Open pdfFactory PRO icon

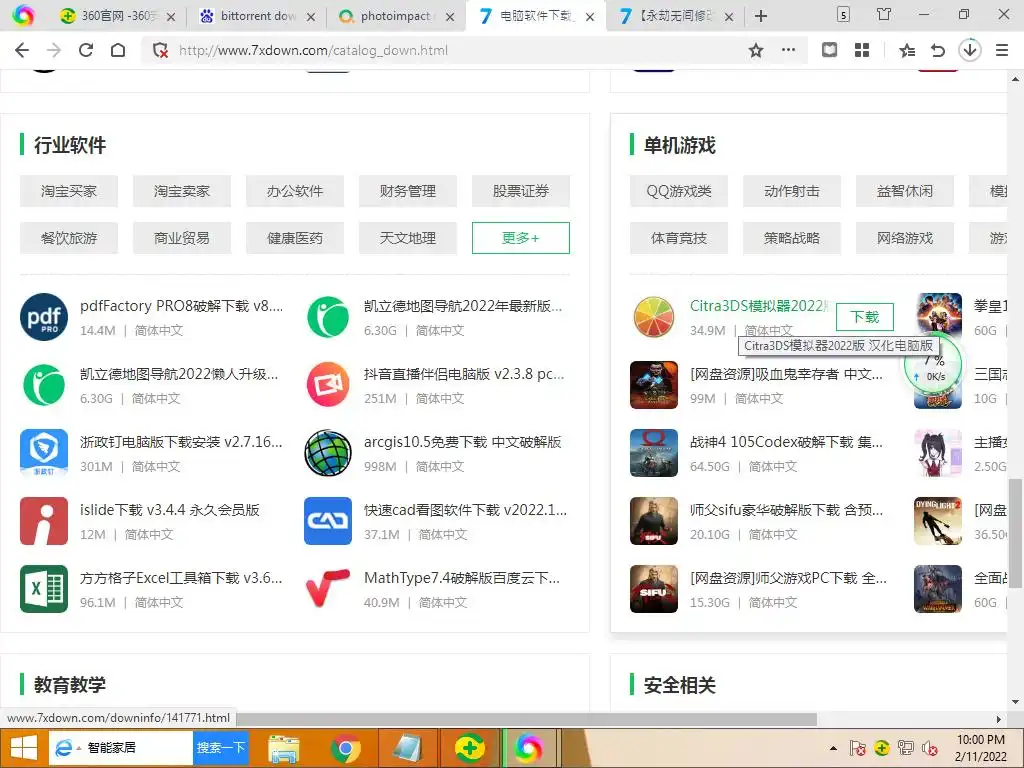[x=44, y=317]
